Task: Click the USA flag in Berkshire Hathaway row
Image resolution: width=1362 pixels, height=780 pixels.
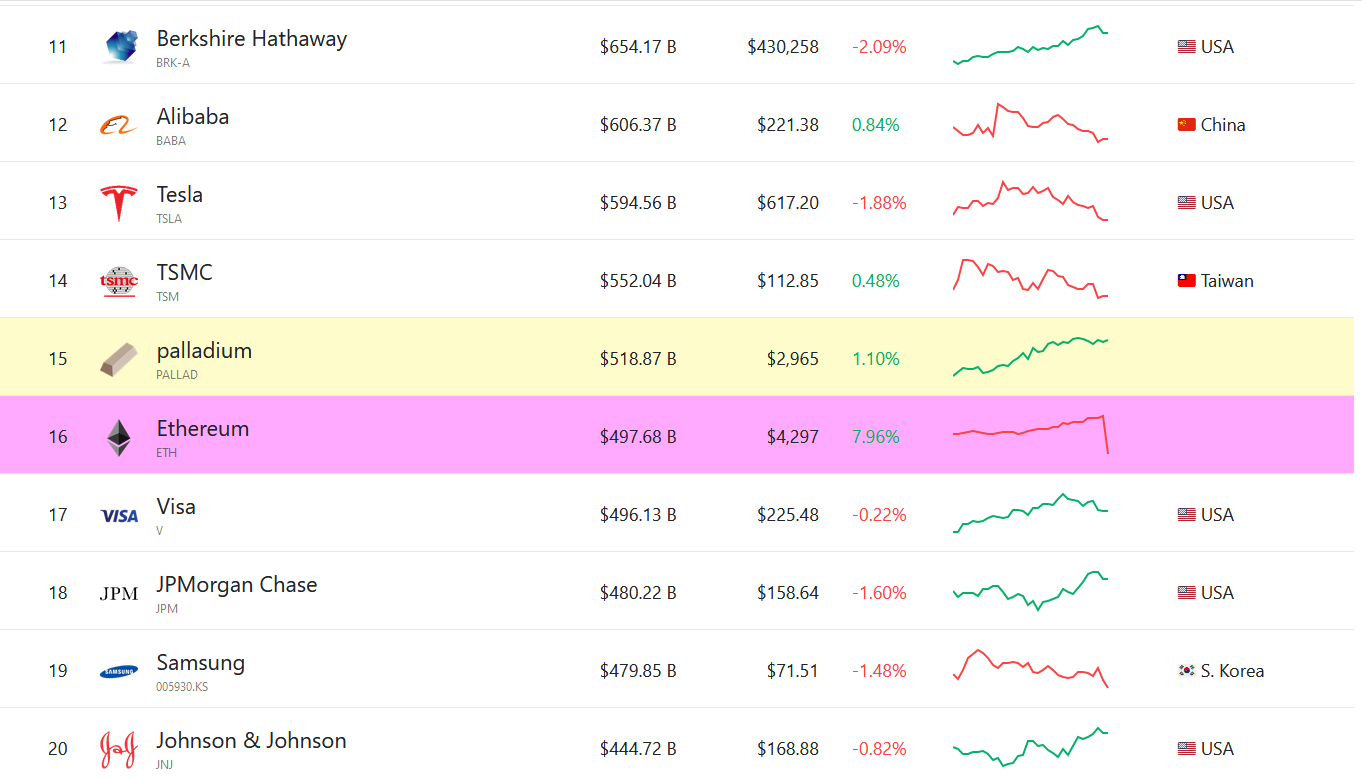Action: point(1187,46)
